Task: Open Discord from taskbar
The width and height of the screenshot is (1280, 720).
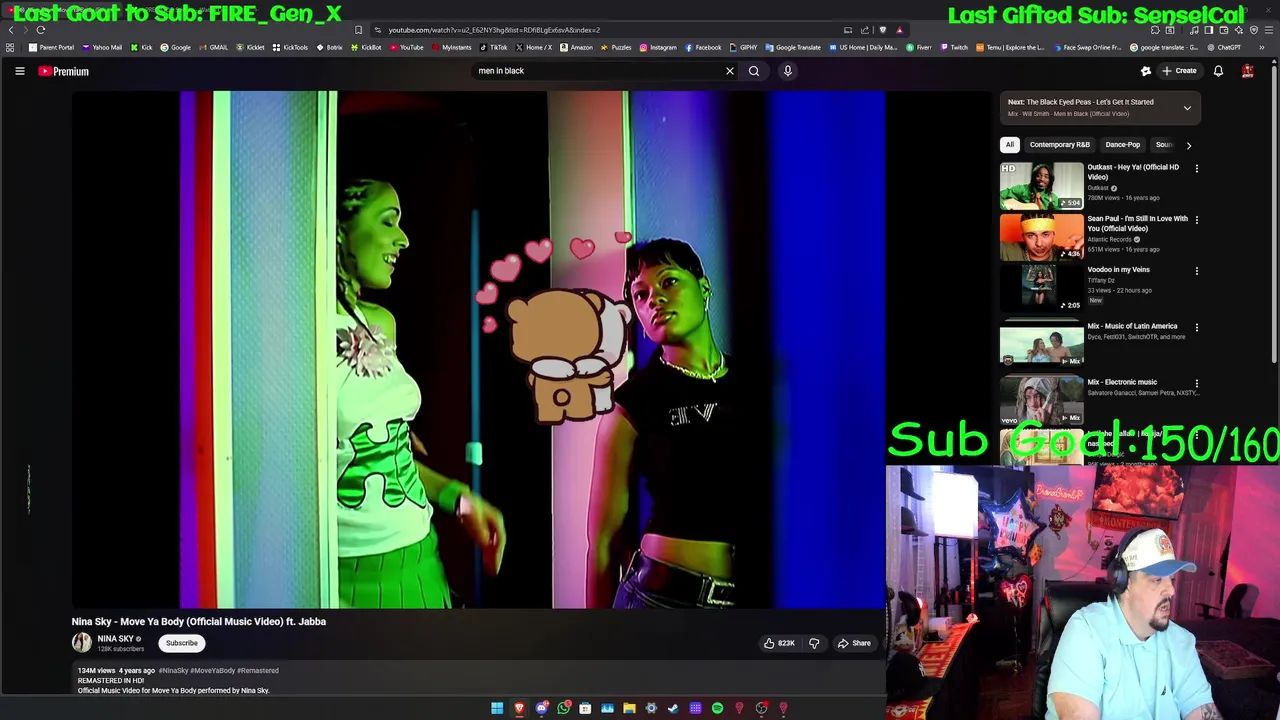Action: click(542, 708)
